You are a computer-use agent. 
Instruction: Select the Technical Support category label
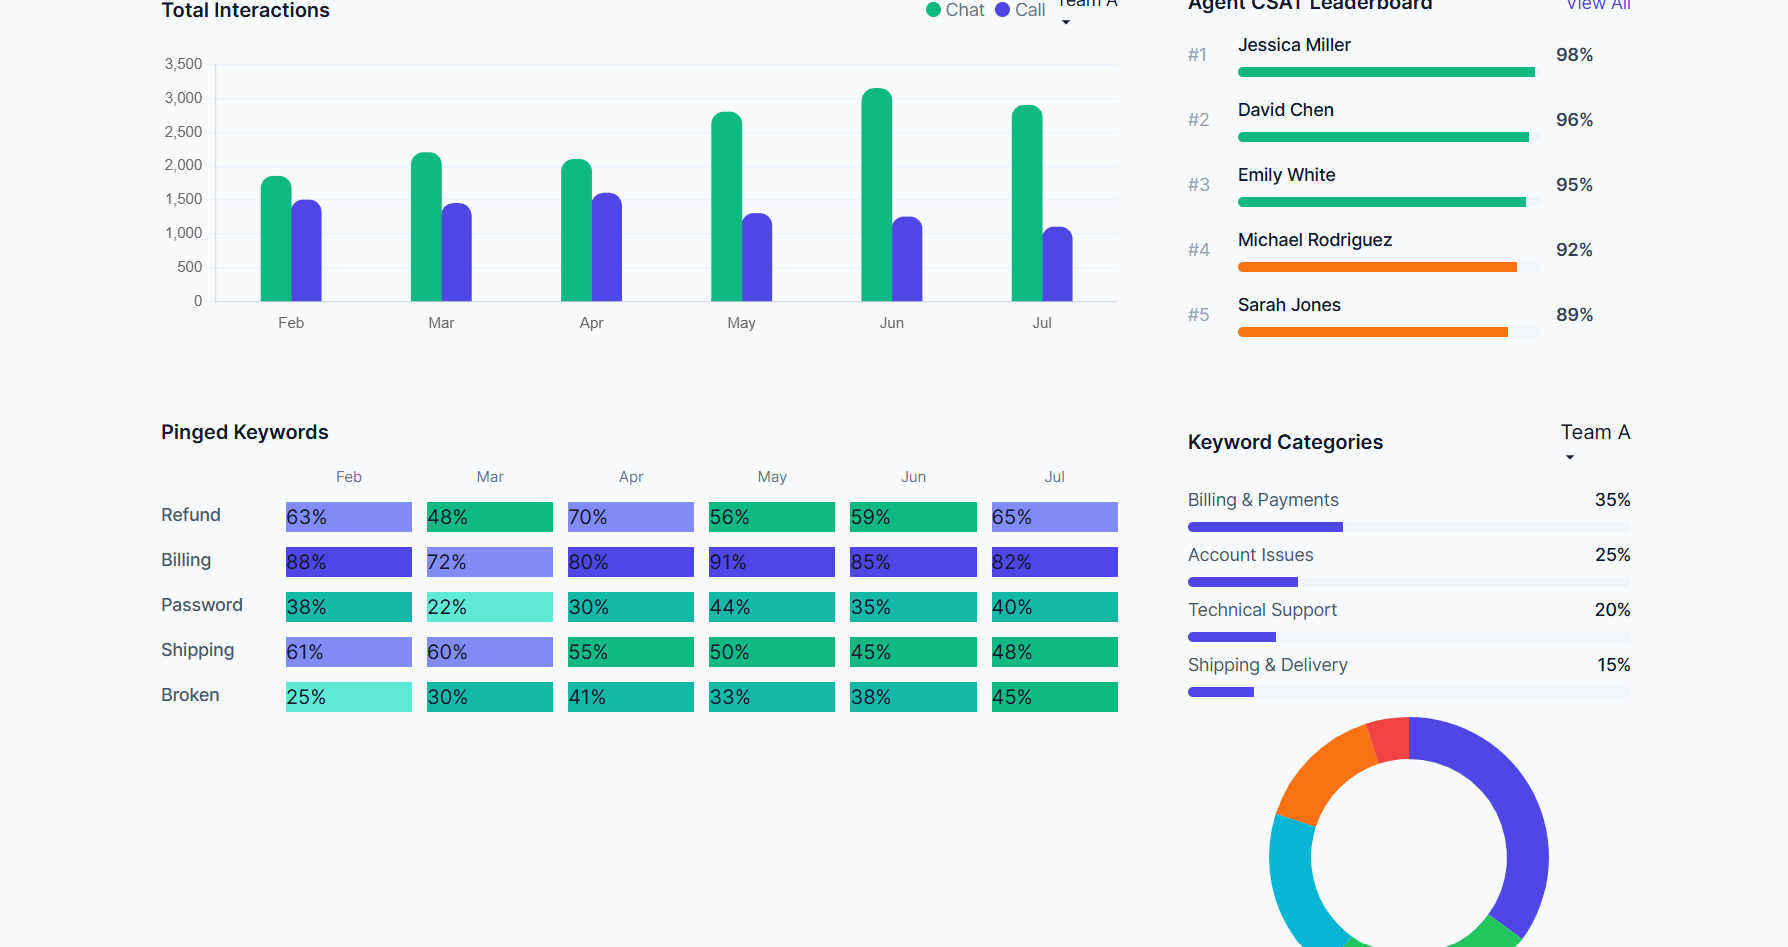[1262, 610]
